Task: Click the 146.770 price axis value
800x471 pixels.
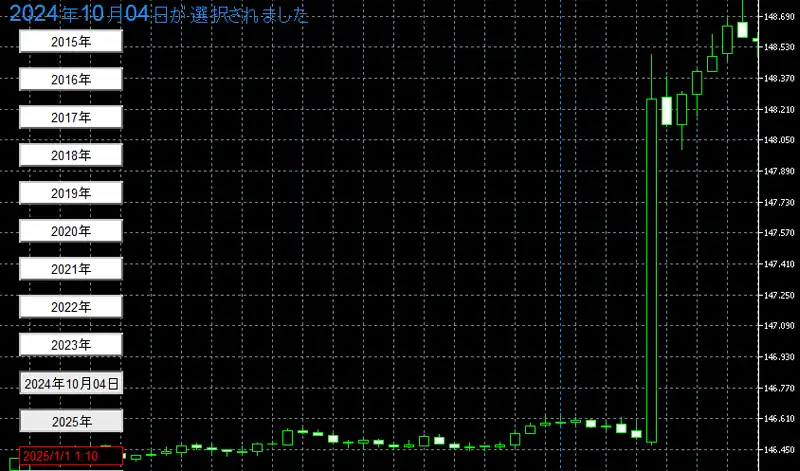Action: (x=779, y=388)
